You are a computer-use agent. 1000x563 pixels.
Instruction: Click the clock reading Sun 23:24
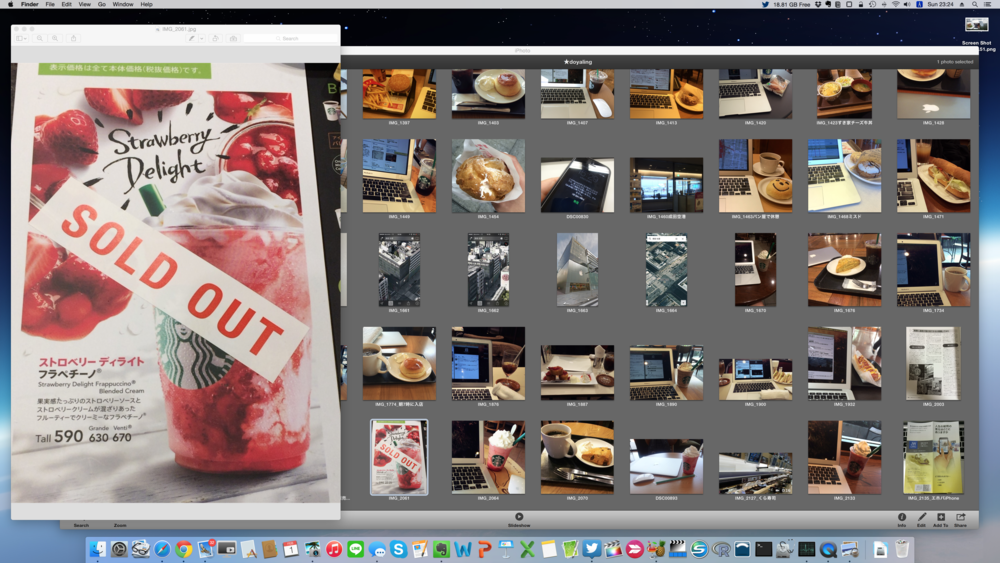pyautogui.click(x=940, y=4)
